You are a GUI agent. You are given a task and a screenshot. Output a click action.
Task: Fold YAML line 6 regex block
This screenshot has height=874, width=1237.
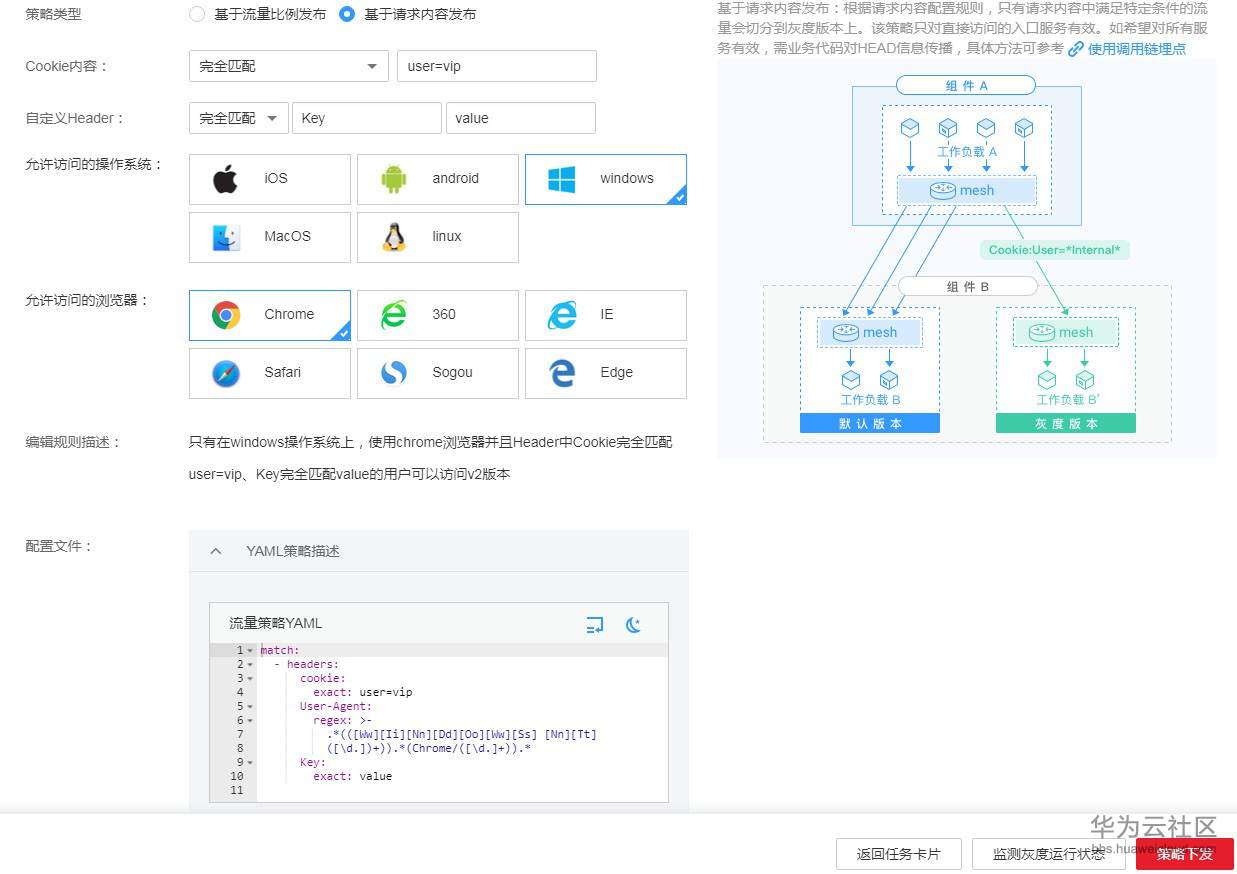click(x=250, y=721)
